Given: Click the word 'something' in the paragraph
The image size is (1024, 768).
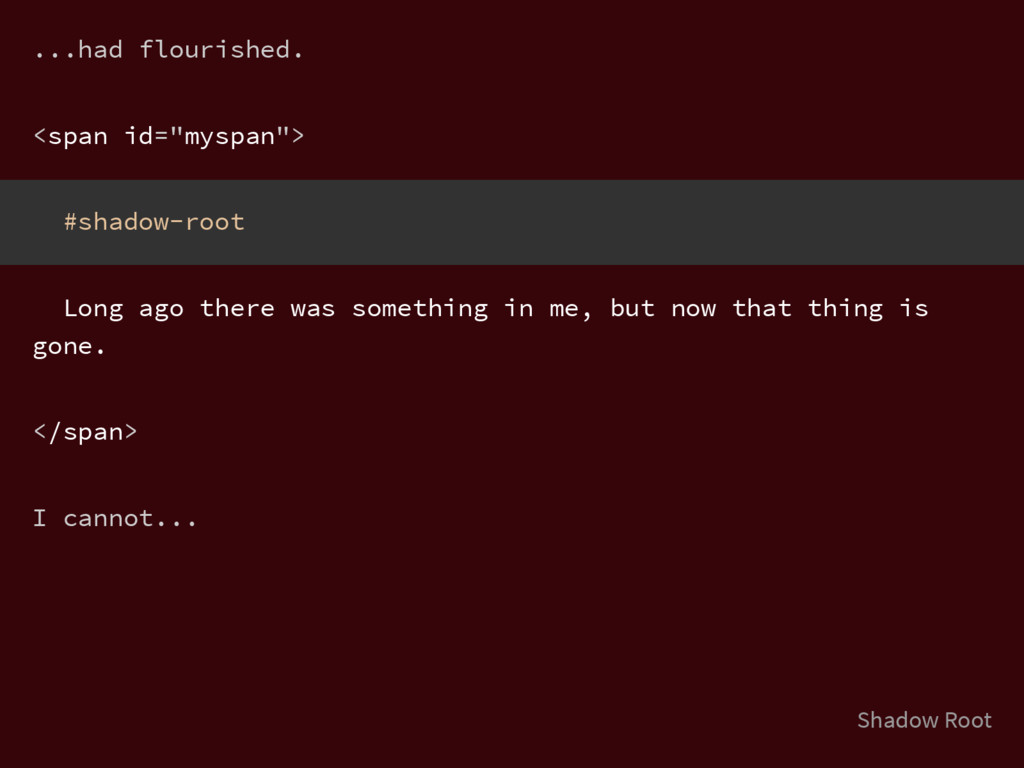Looking at the screenshot, I should point(420,308).
